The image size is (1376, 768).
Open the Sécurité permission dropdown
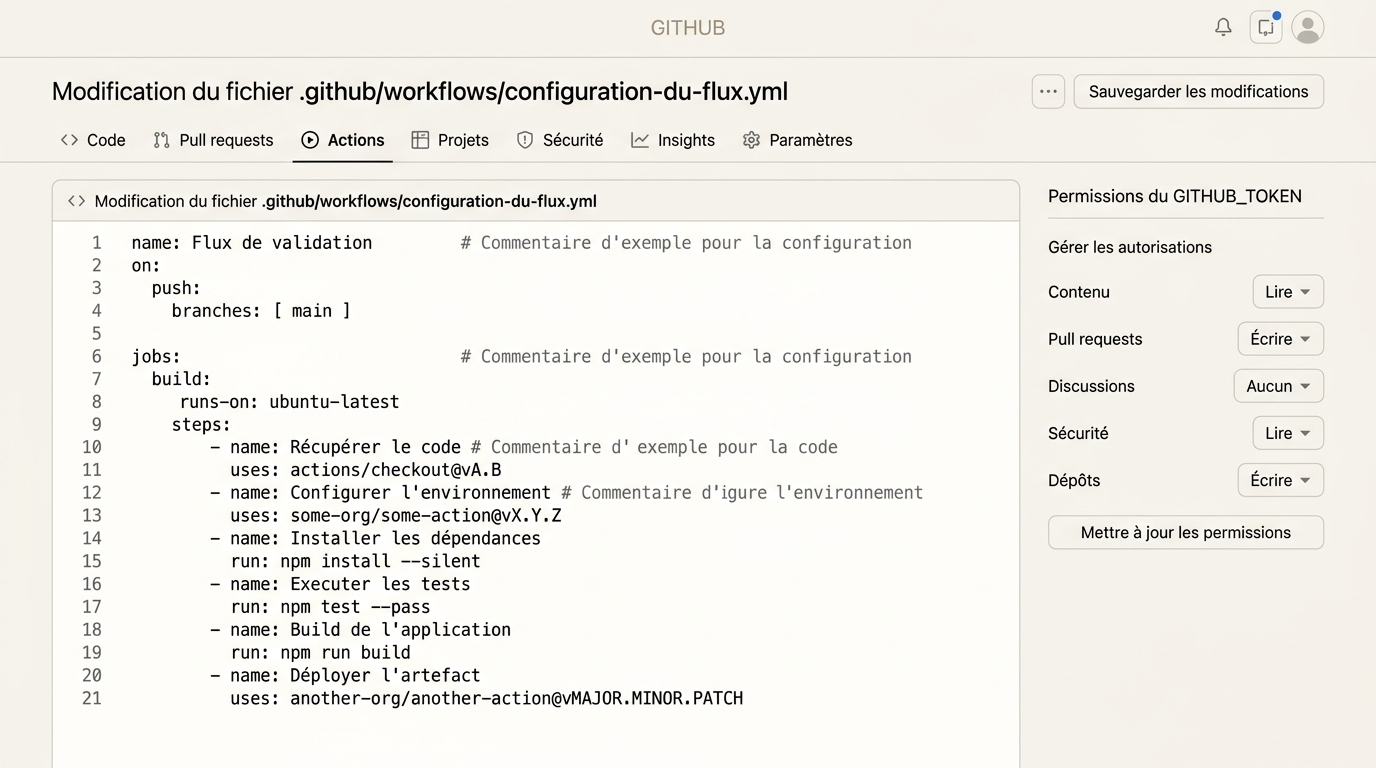(1288, 433)
